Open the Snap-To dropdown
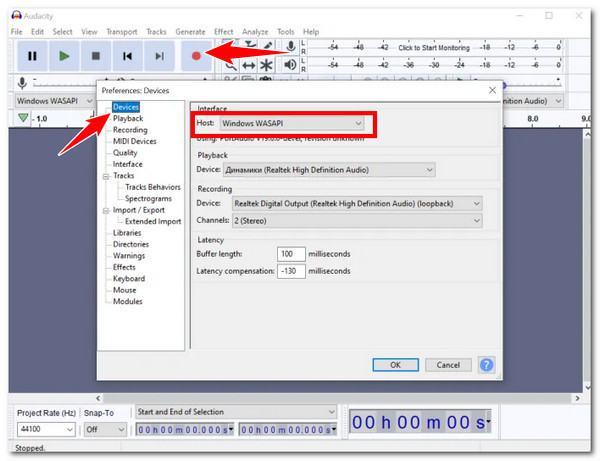 [105, 429]
